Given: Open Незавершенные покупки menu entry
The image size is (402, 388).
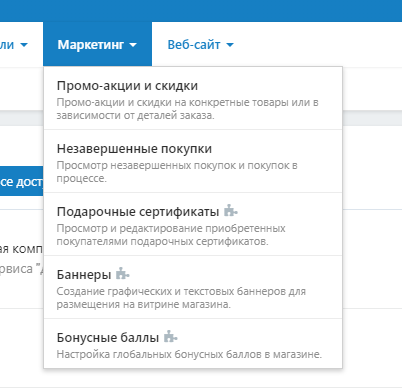Looking at the screenshot, I should tap(193, 161).
